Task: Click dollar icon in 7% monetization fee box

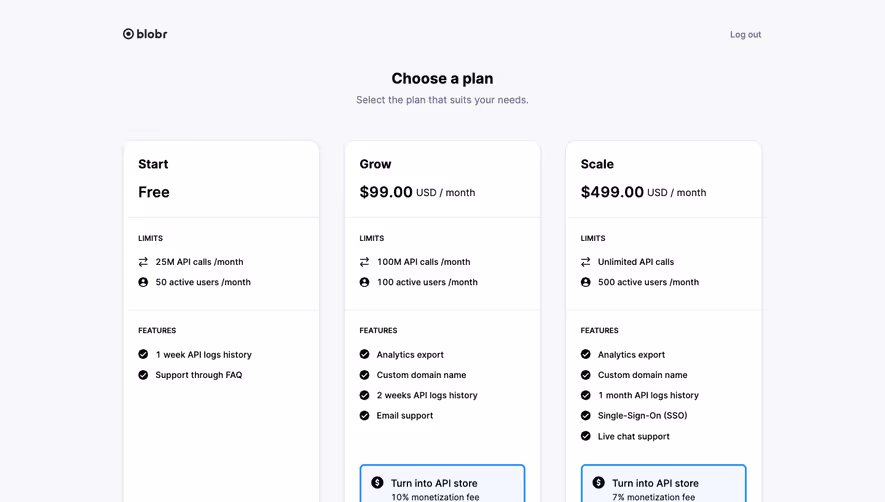Action: [598, 483]
